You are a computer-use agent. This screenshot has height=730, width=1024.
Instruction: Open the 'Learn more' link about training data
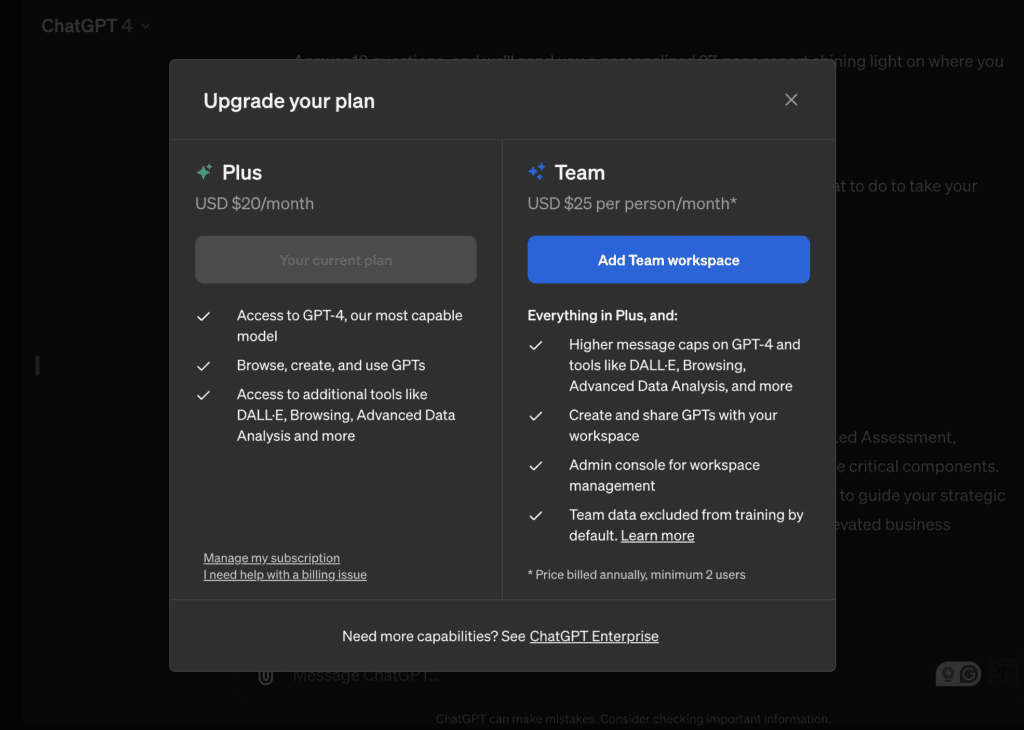click(657, 535)
